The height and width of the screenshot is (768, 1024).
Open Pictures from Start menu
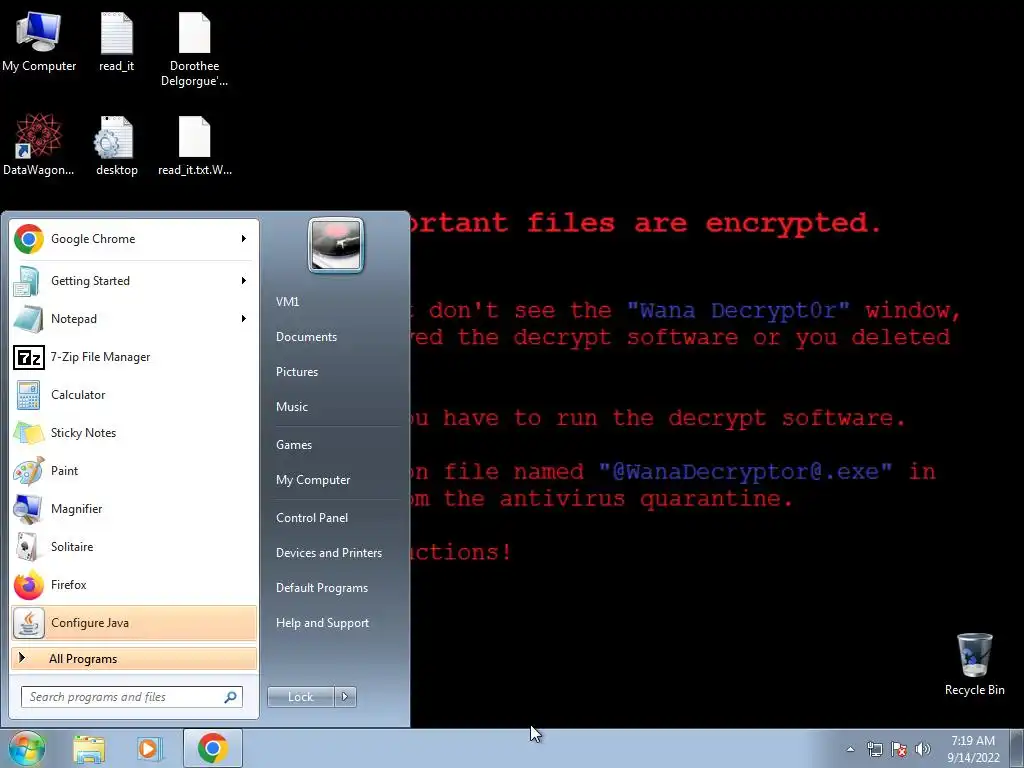tap(297, 372)
